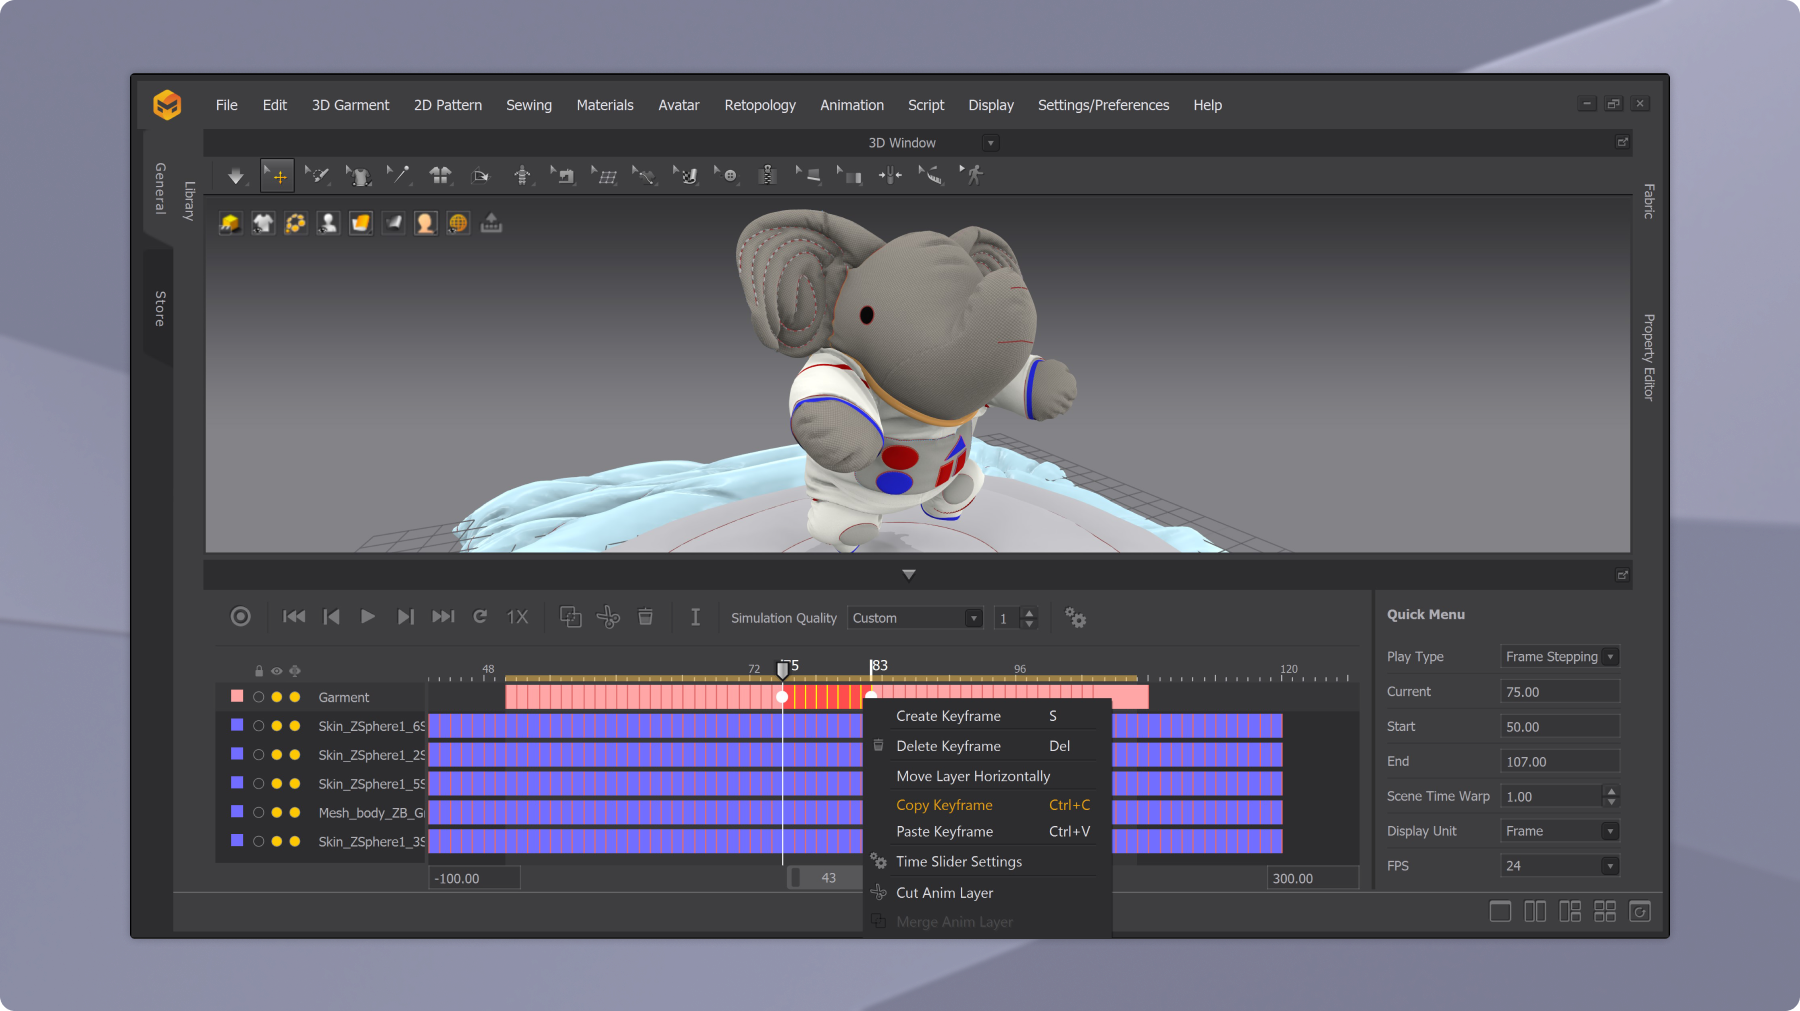The width and height of the screenshot is (1800, 1011).
Task: Select the zipper tool from the toolbar
Action: tap(768, 175)
